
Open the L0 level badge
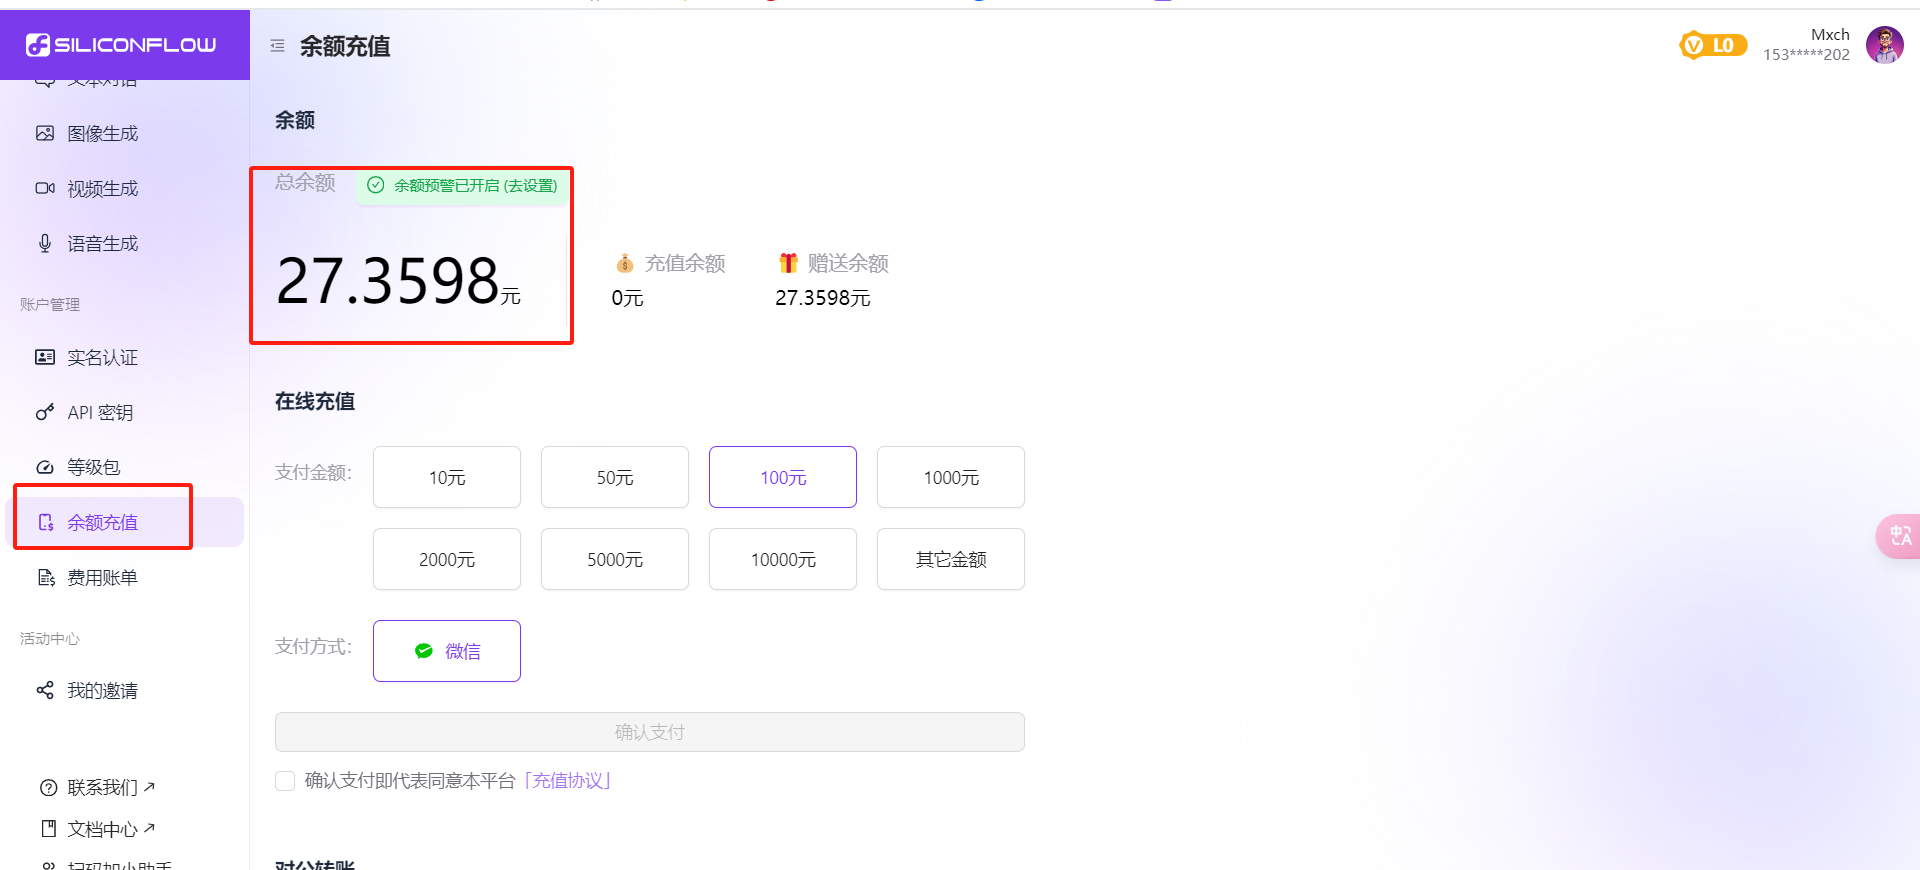click(x=1713, y=45)
